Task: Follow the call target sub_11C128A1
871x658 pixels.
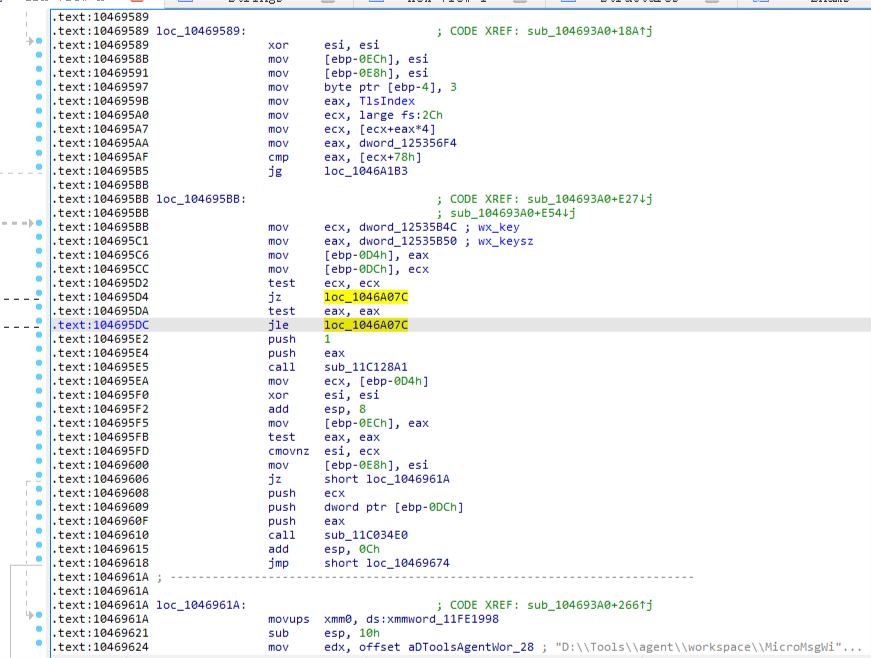Action: pos(366,367)
